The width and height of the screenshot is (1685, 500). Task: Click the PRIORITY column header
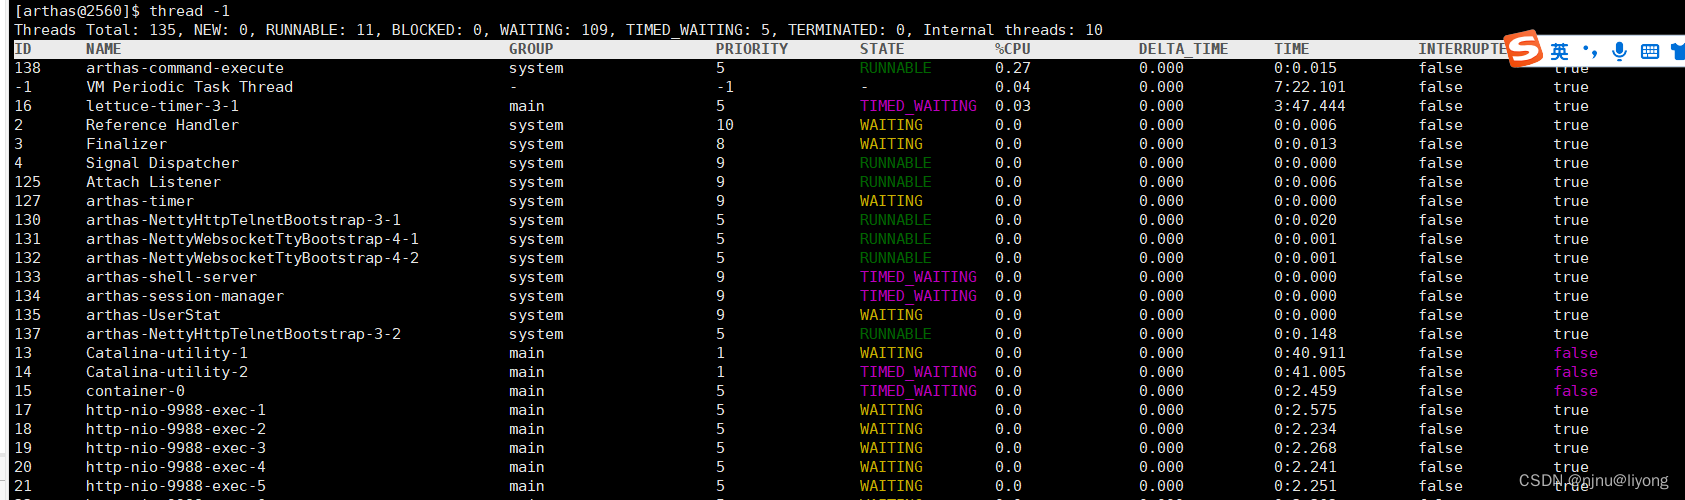[752, 49]
